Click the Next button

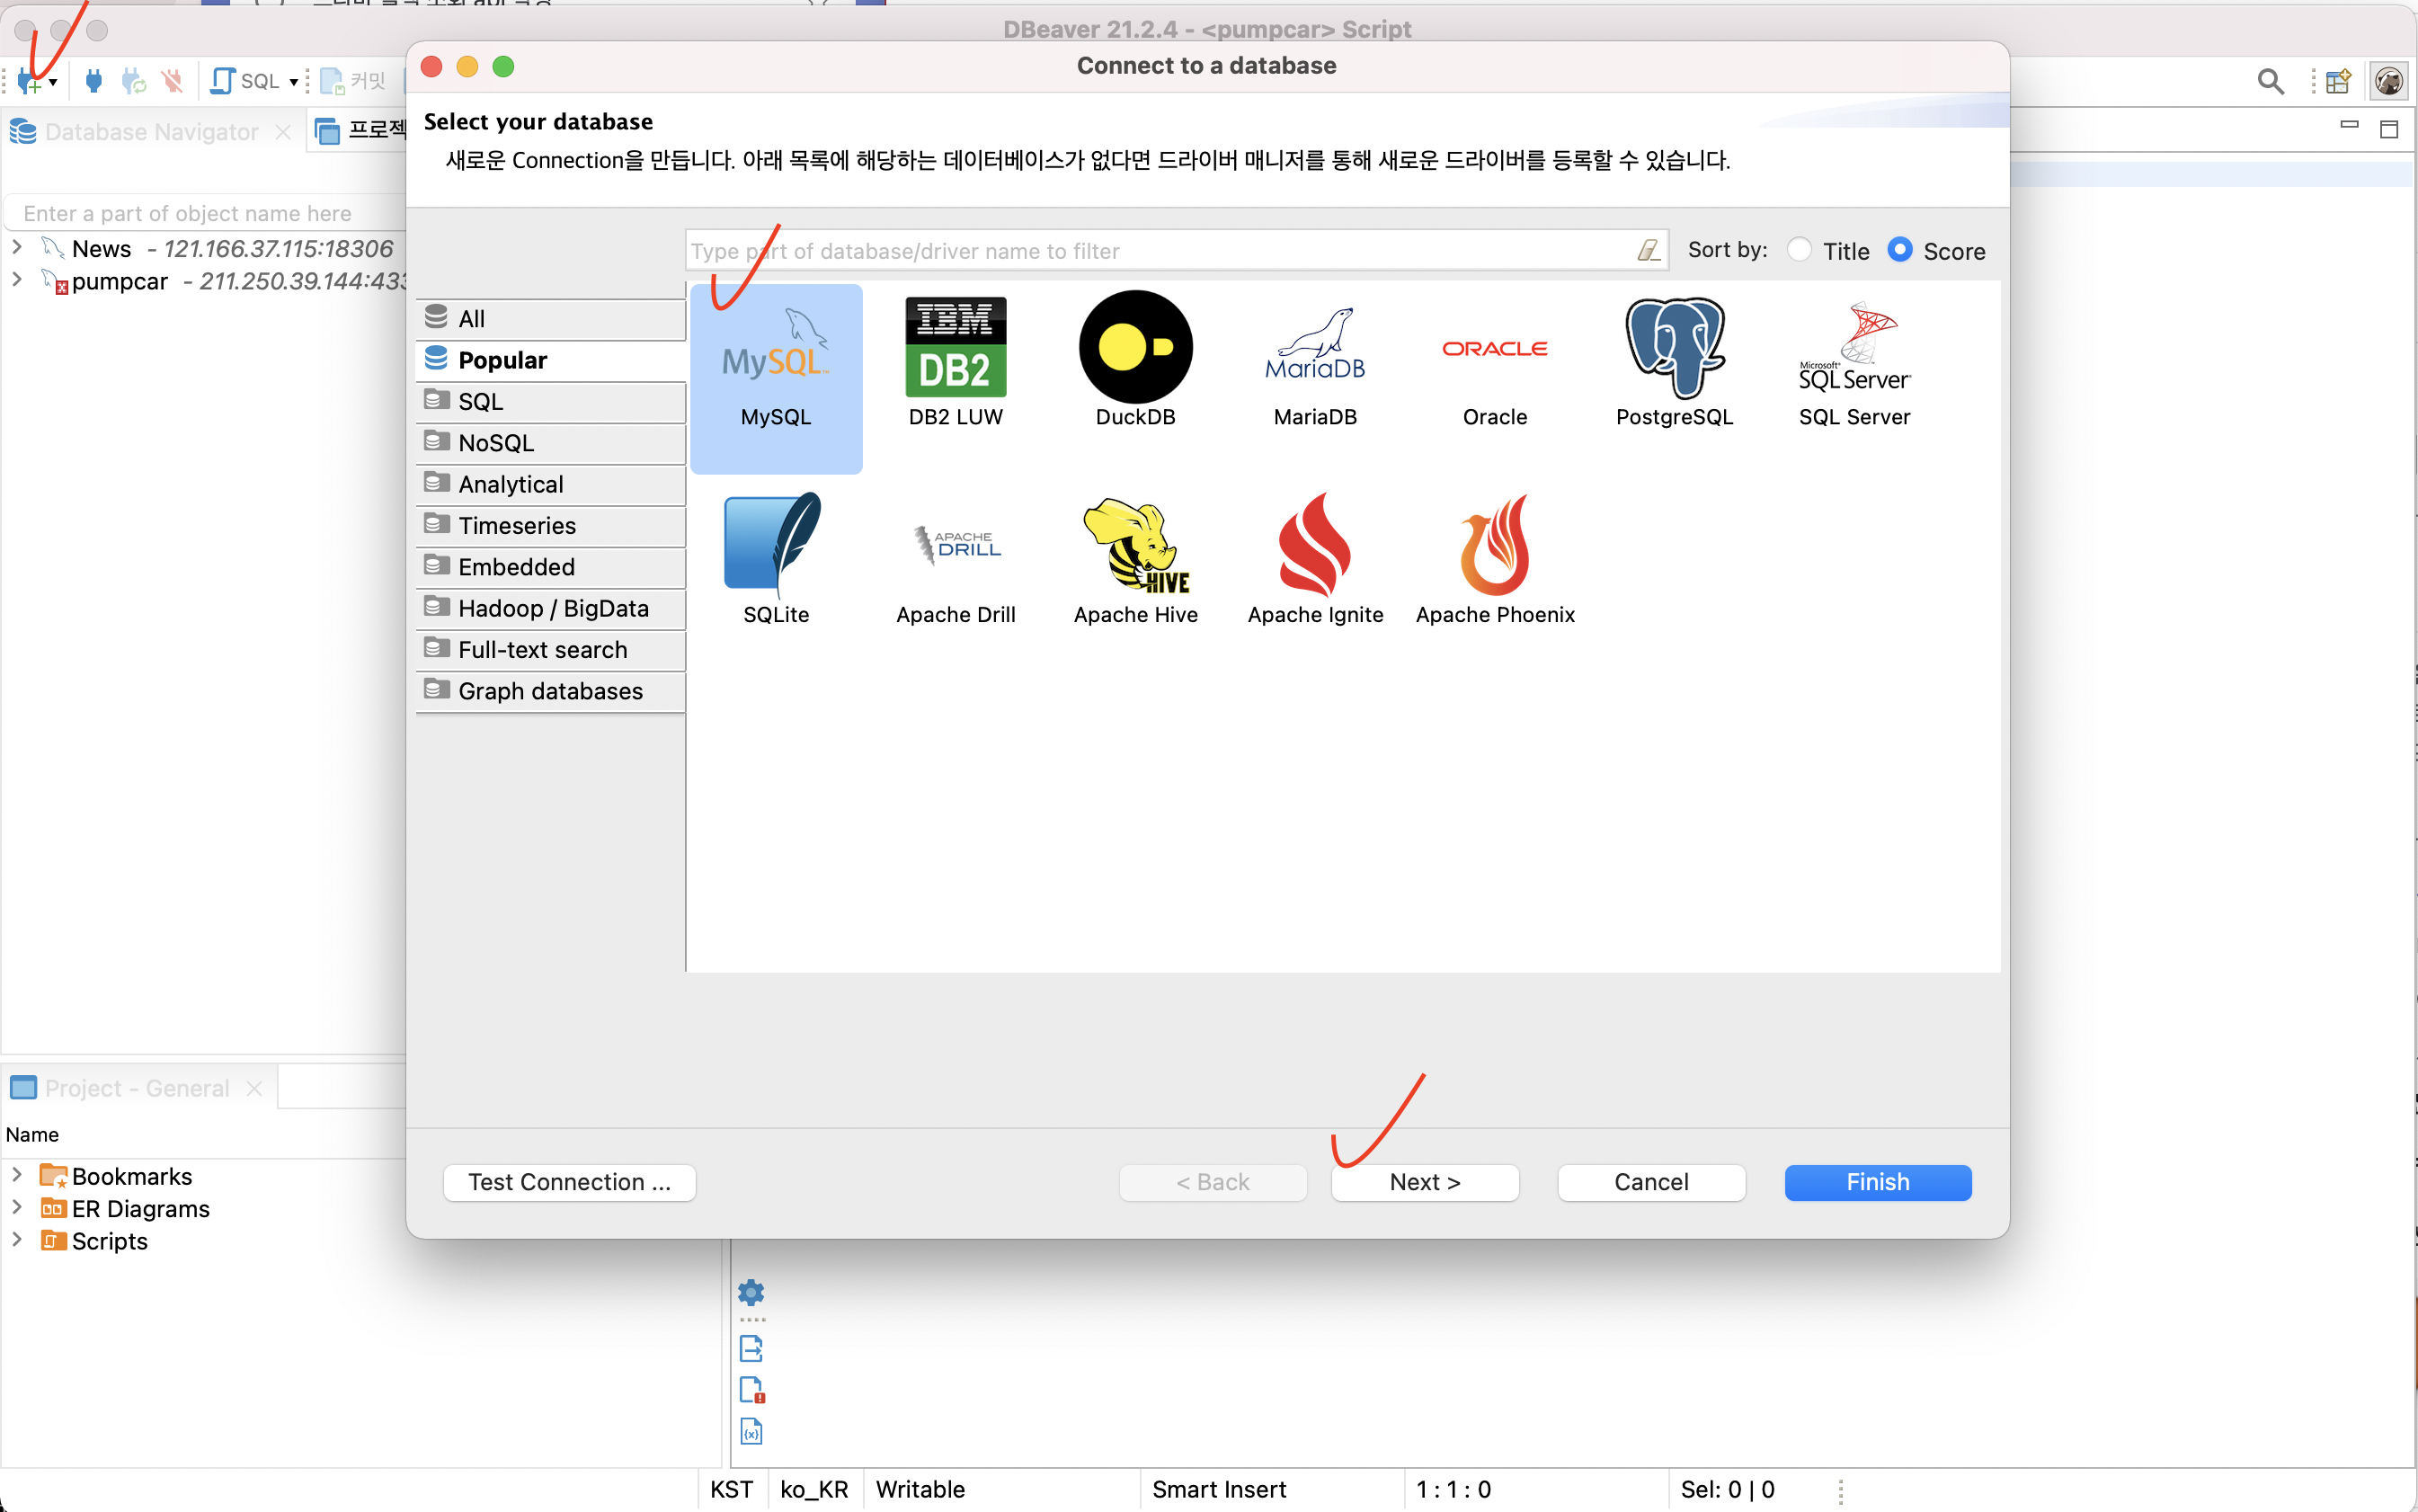pyautogui.click(x=1425, y=1182)
